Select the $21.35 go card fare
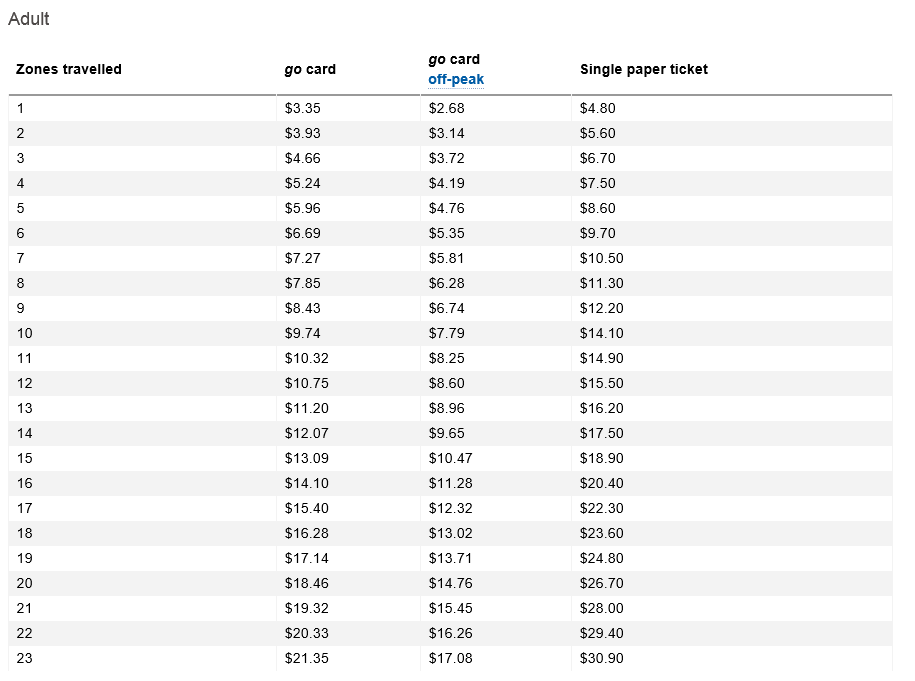The image size is (915, 681). (306, 658)
